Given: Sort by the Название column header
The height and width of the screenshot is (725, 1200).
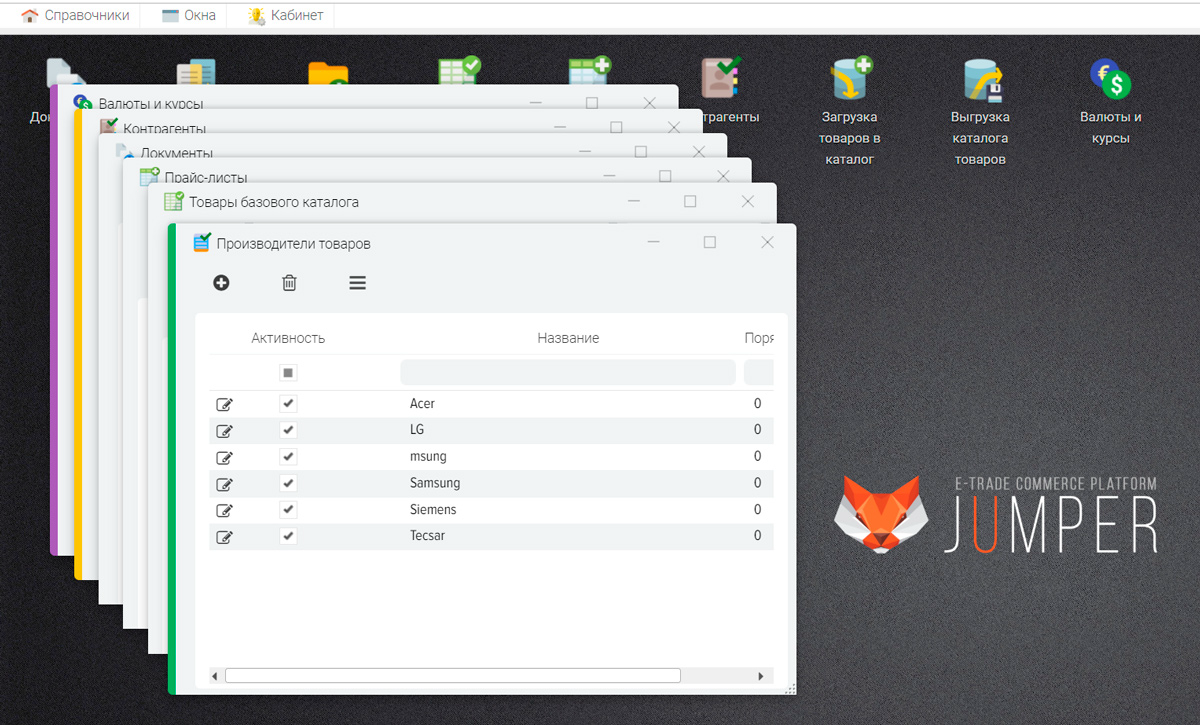Looking at the screenshot, I should [x=568, y=338].
